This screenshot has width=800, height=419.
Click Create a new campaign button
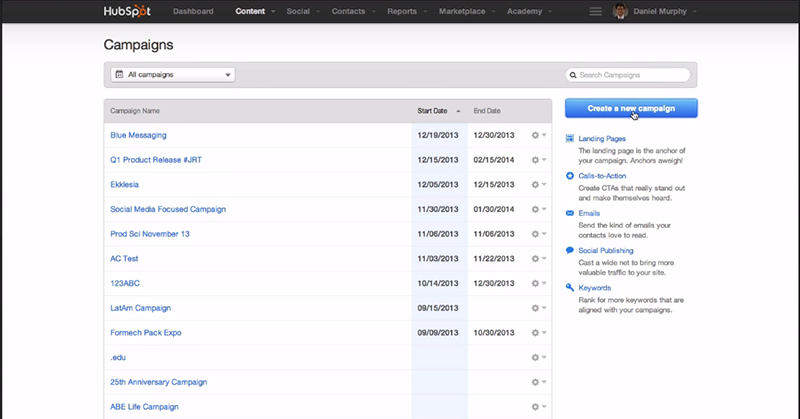(x=631, y=108)
